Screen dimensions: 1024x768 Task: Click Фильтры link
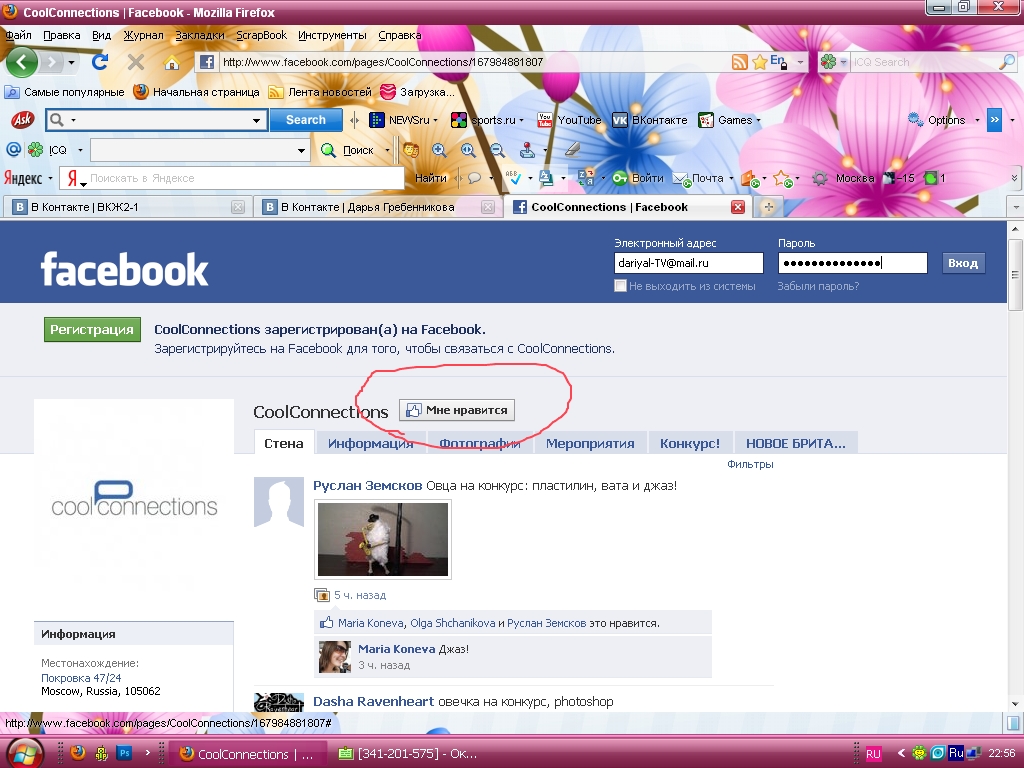750,464
